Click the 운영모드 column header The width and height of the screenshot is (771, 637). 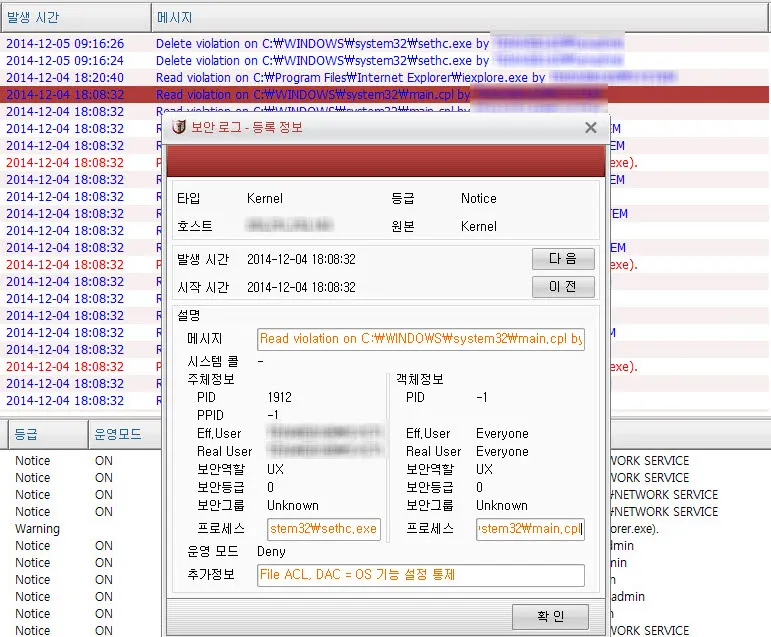click(118, 435)
